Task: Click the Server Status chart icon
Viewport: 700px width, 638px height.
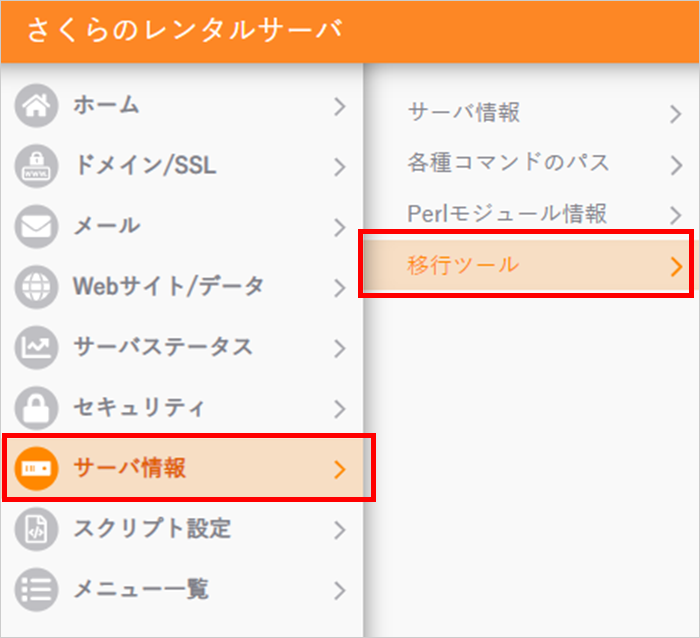Action: 38,347
